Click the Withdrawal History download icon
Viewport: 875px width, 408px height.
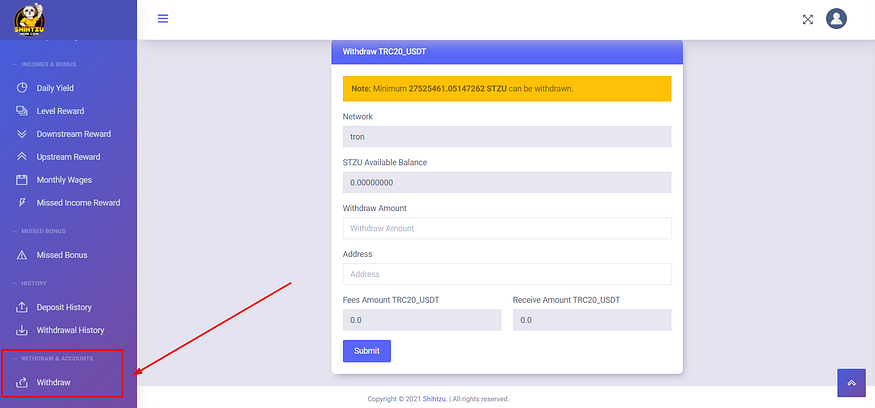[x=22, y=330]
